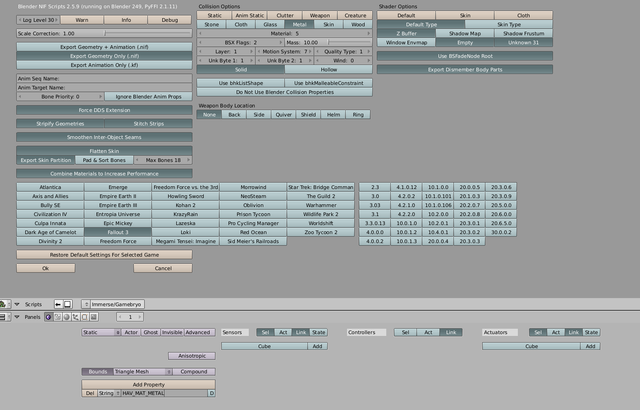Select the Scene context icon in Panels
The height and width of the screenshot is (410, 640).
[93, 317]
